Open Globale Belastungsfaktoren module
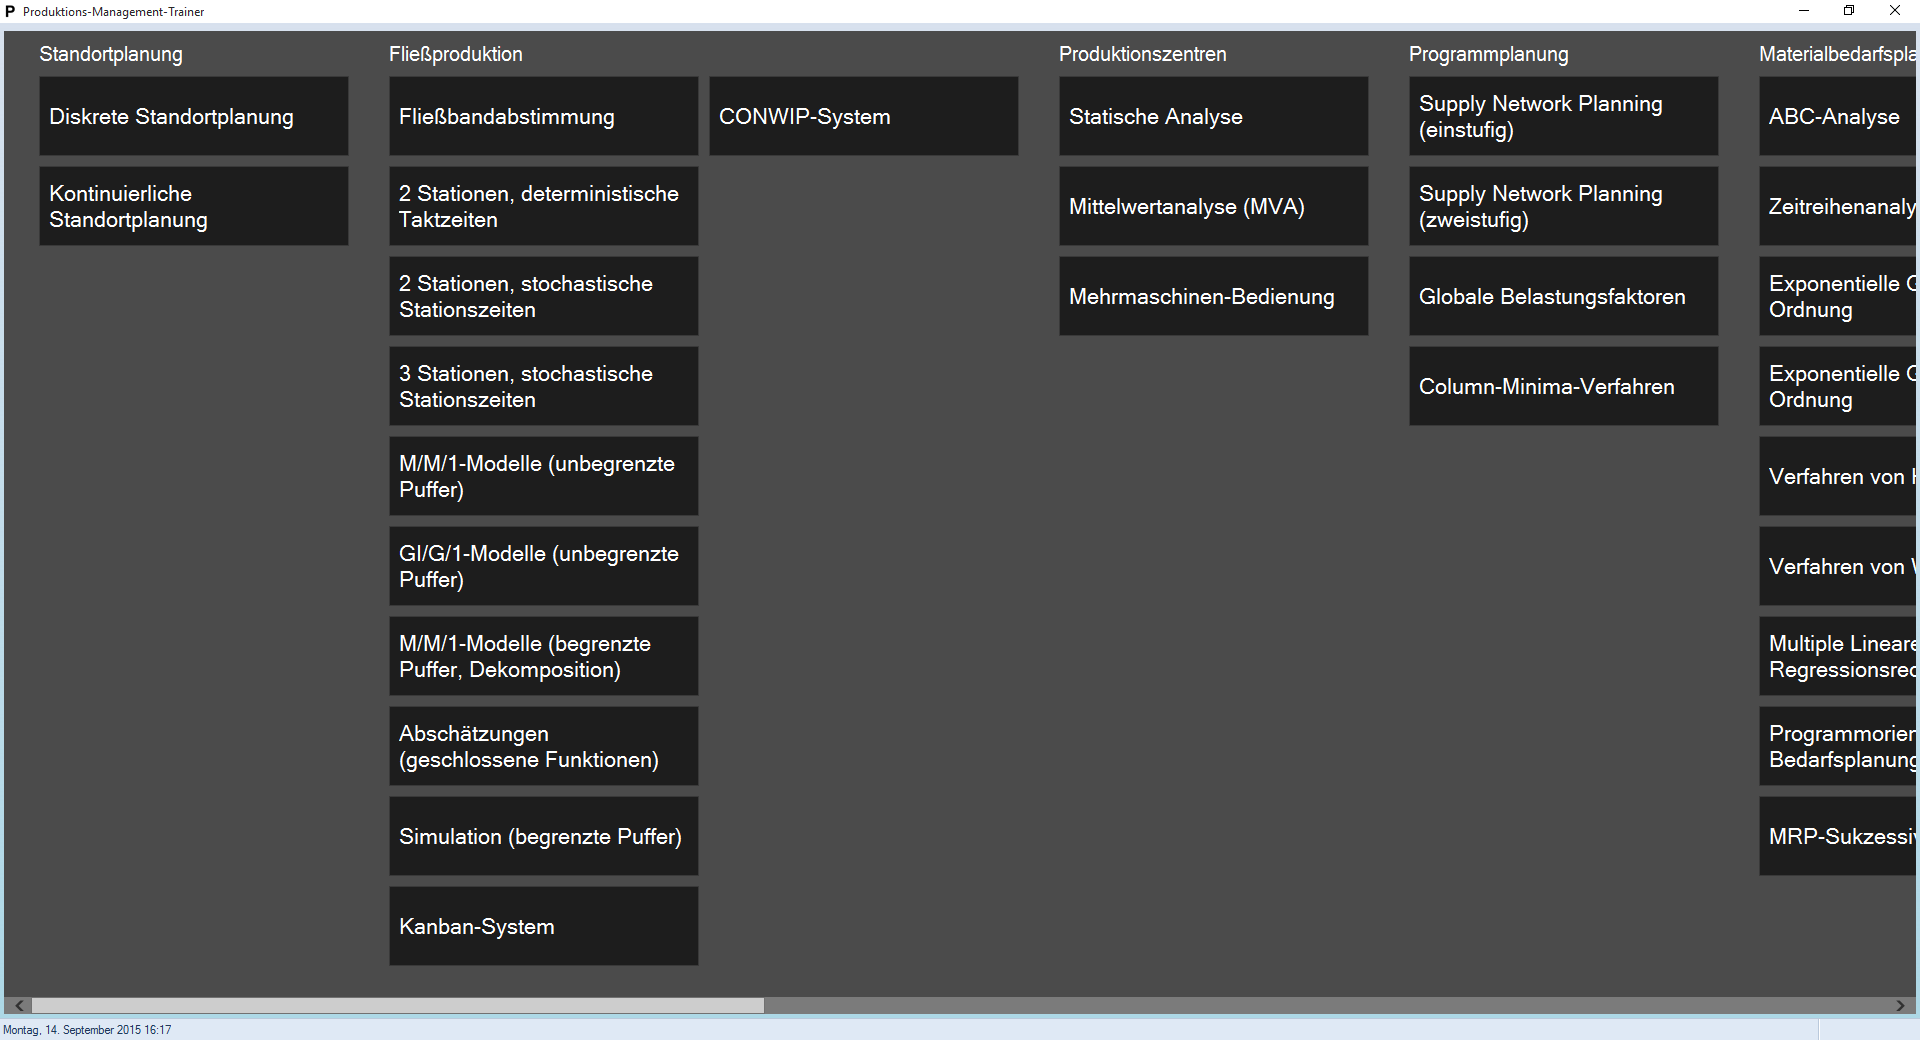 click(x=1563, y=296)
